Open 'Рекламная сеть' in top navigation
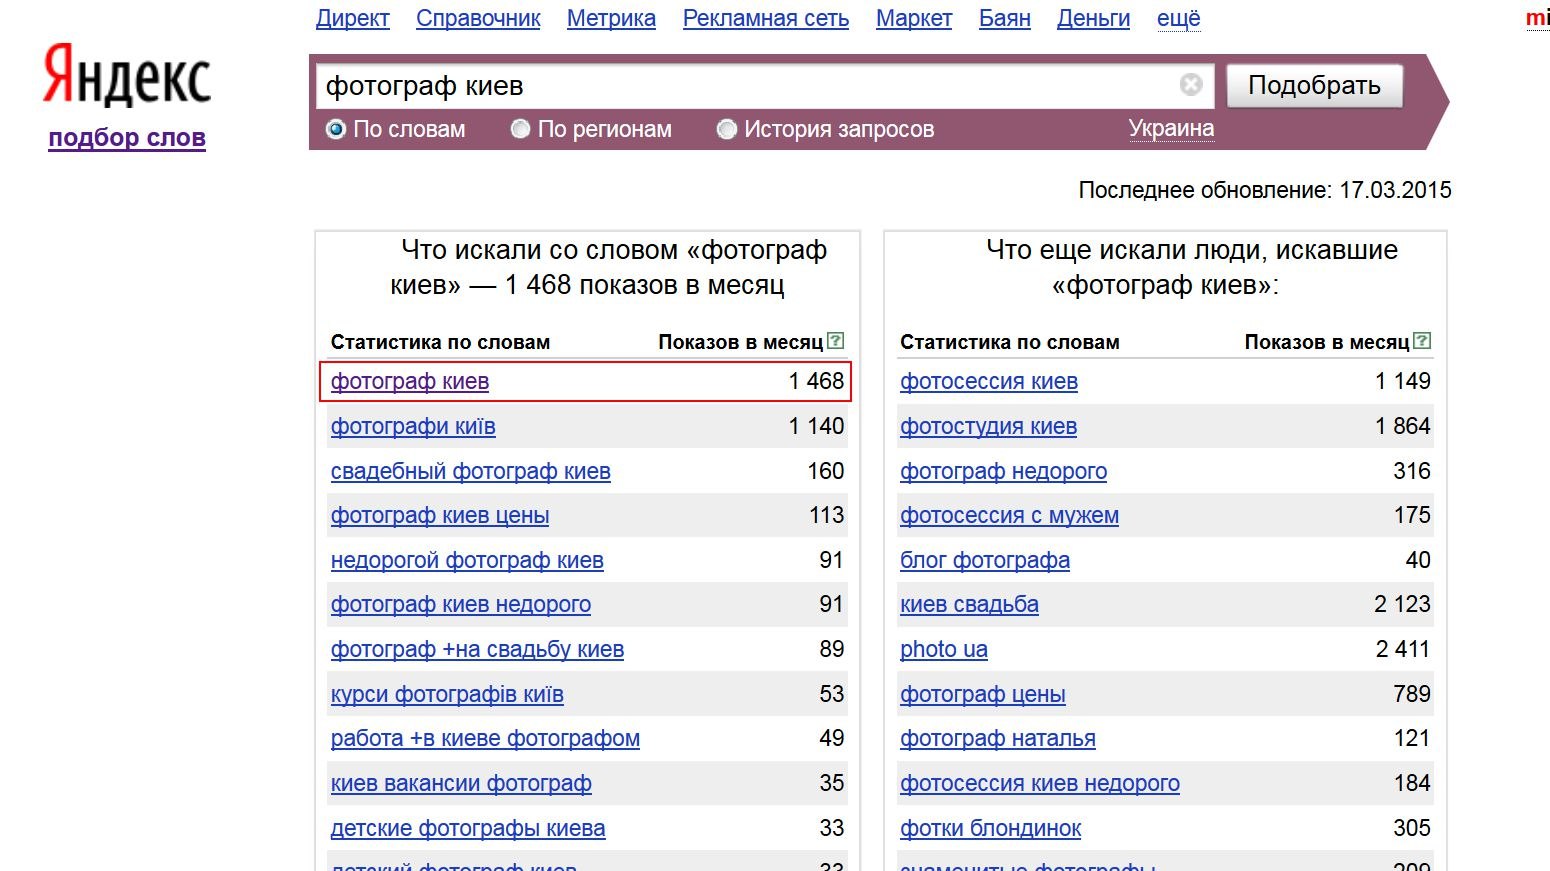The width and height of the screenshot is (1550, 871). [765, 18]
